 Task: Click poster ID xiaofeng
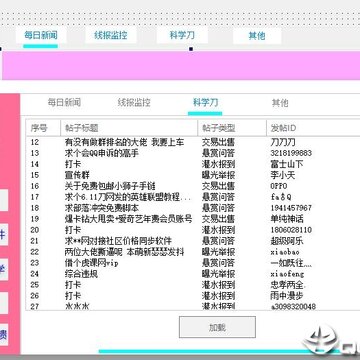click(x=287, y=274)
